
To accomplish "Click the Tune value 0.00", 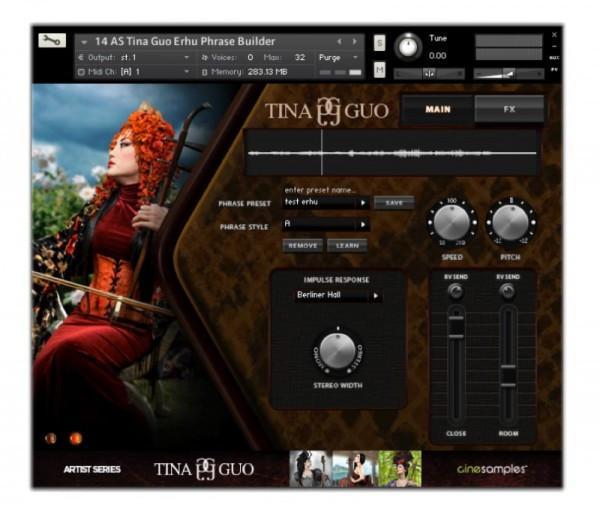I will pos(437,56).
